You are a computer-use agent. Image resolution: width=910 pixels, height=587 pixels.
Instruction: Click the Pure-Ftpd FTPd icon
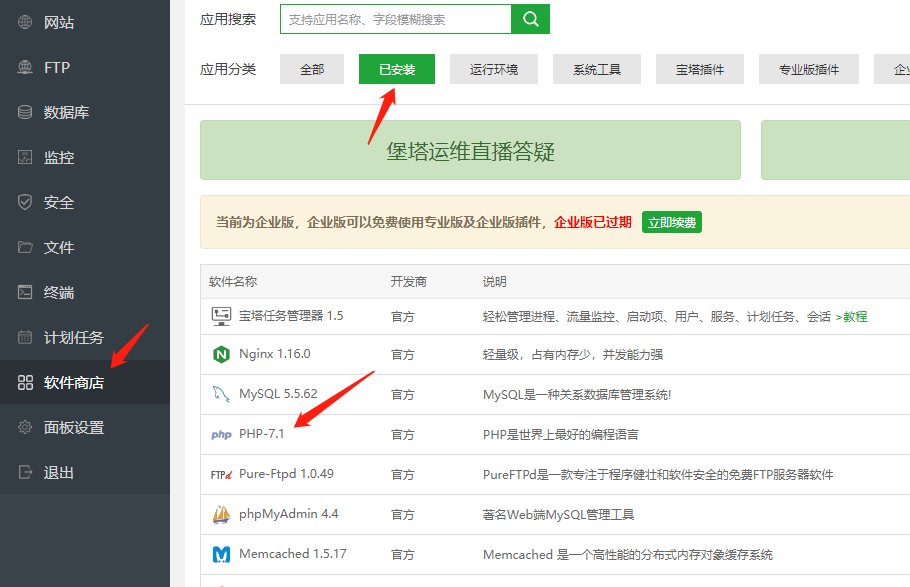click(x=221, y=474)
